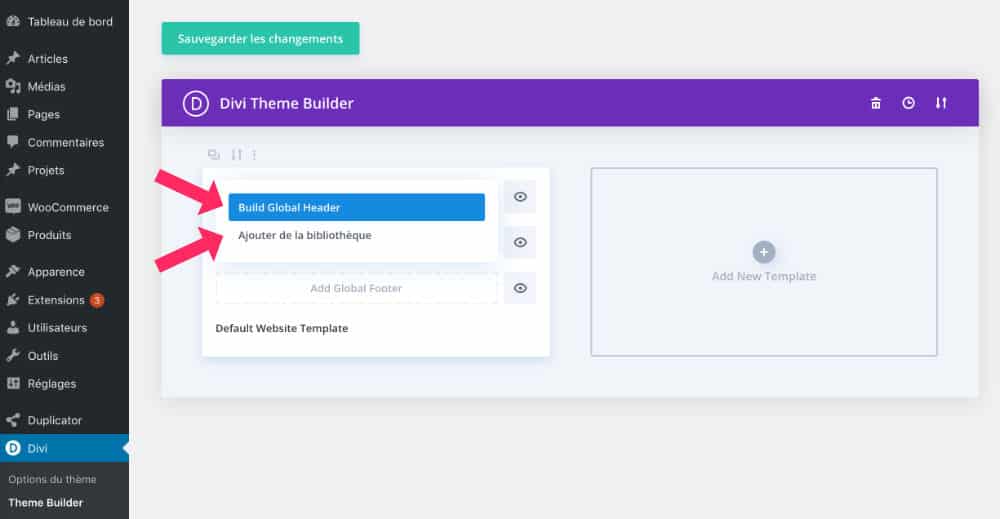Click the Divi D logo in purple bar
Image resolution: width=1000 pixels, height=519 pixels.
pyautogui.click(x=196, y=103)
